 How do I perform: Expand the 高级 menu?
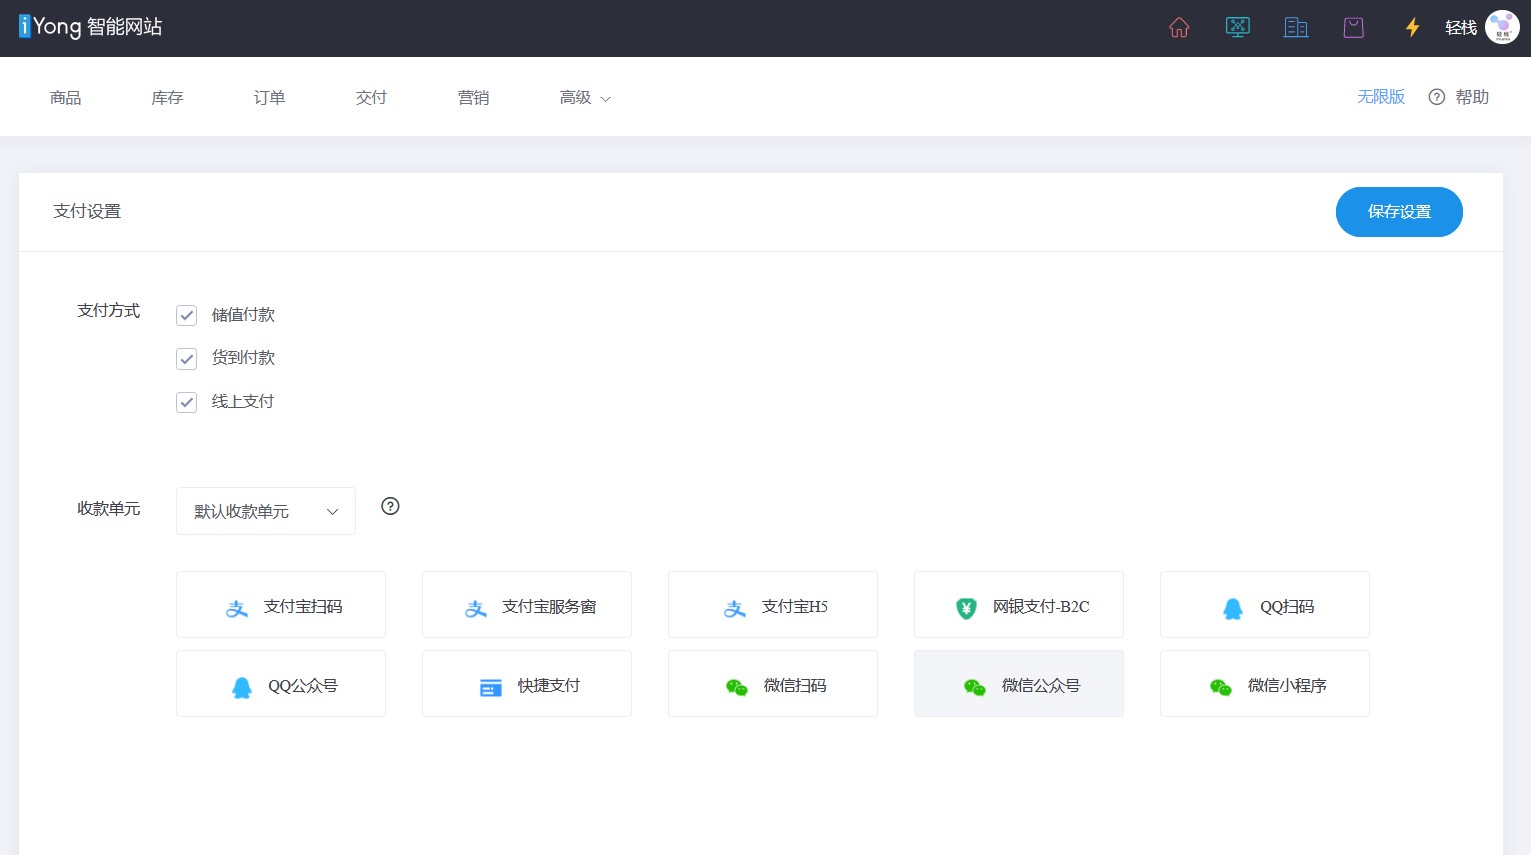point(585,97)
